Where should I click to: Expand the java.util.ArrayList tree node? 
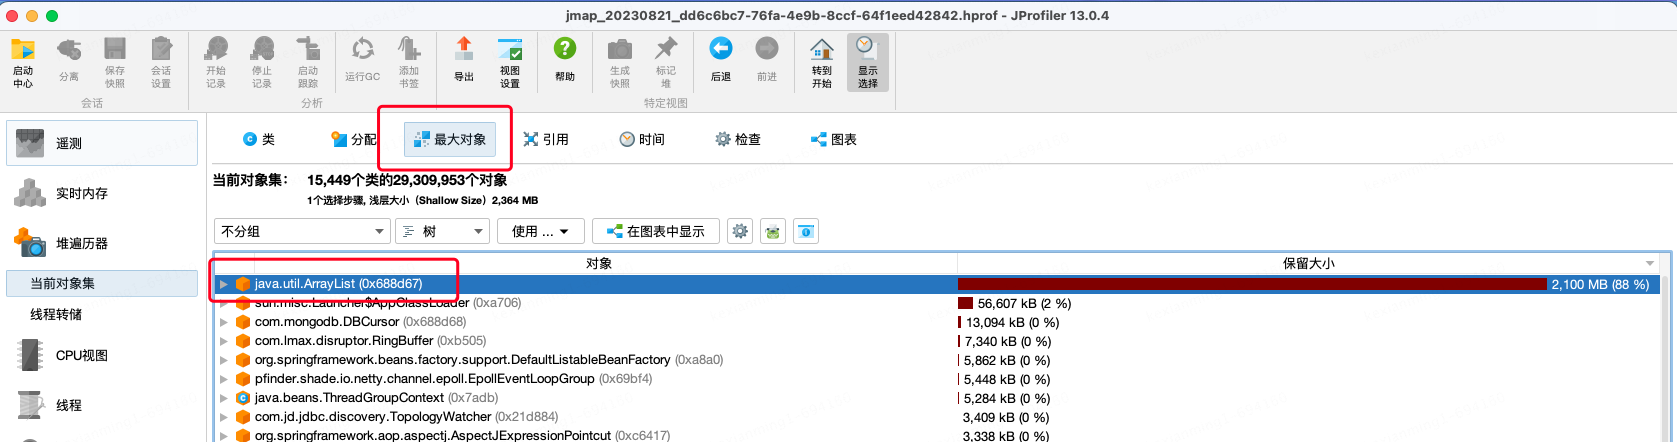(x=224, y=284)
